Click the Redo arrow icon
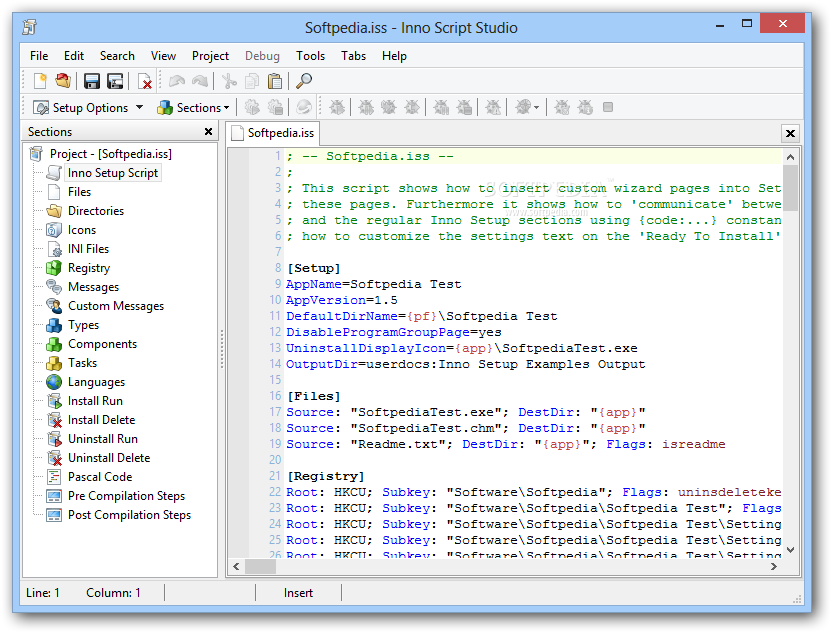832x633 pixels. pyautogui.click(x=200, y=81)
